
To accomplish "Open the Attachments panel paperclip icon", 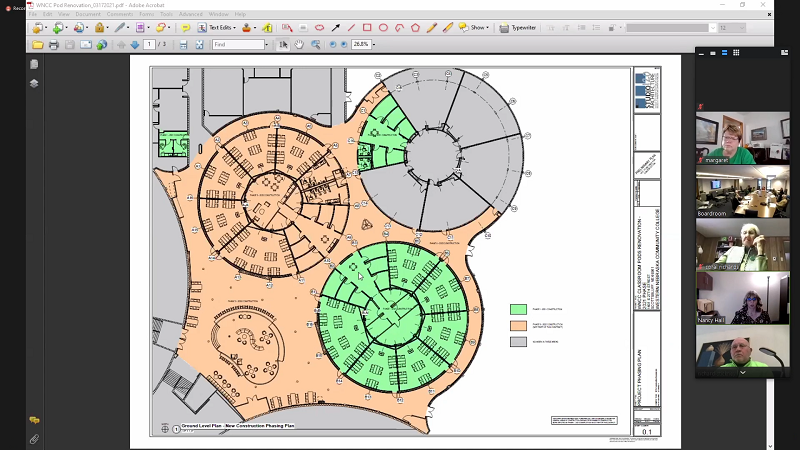I will point(34,438).
